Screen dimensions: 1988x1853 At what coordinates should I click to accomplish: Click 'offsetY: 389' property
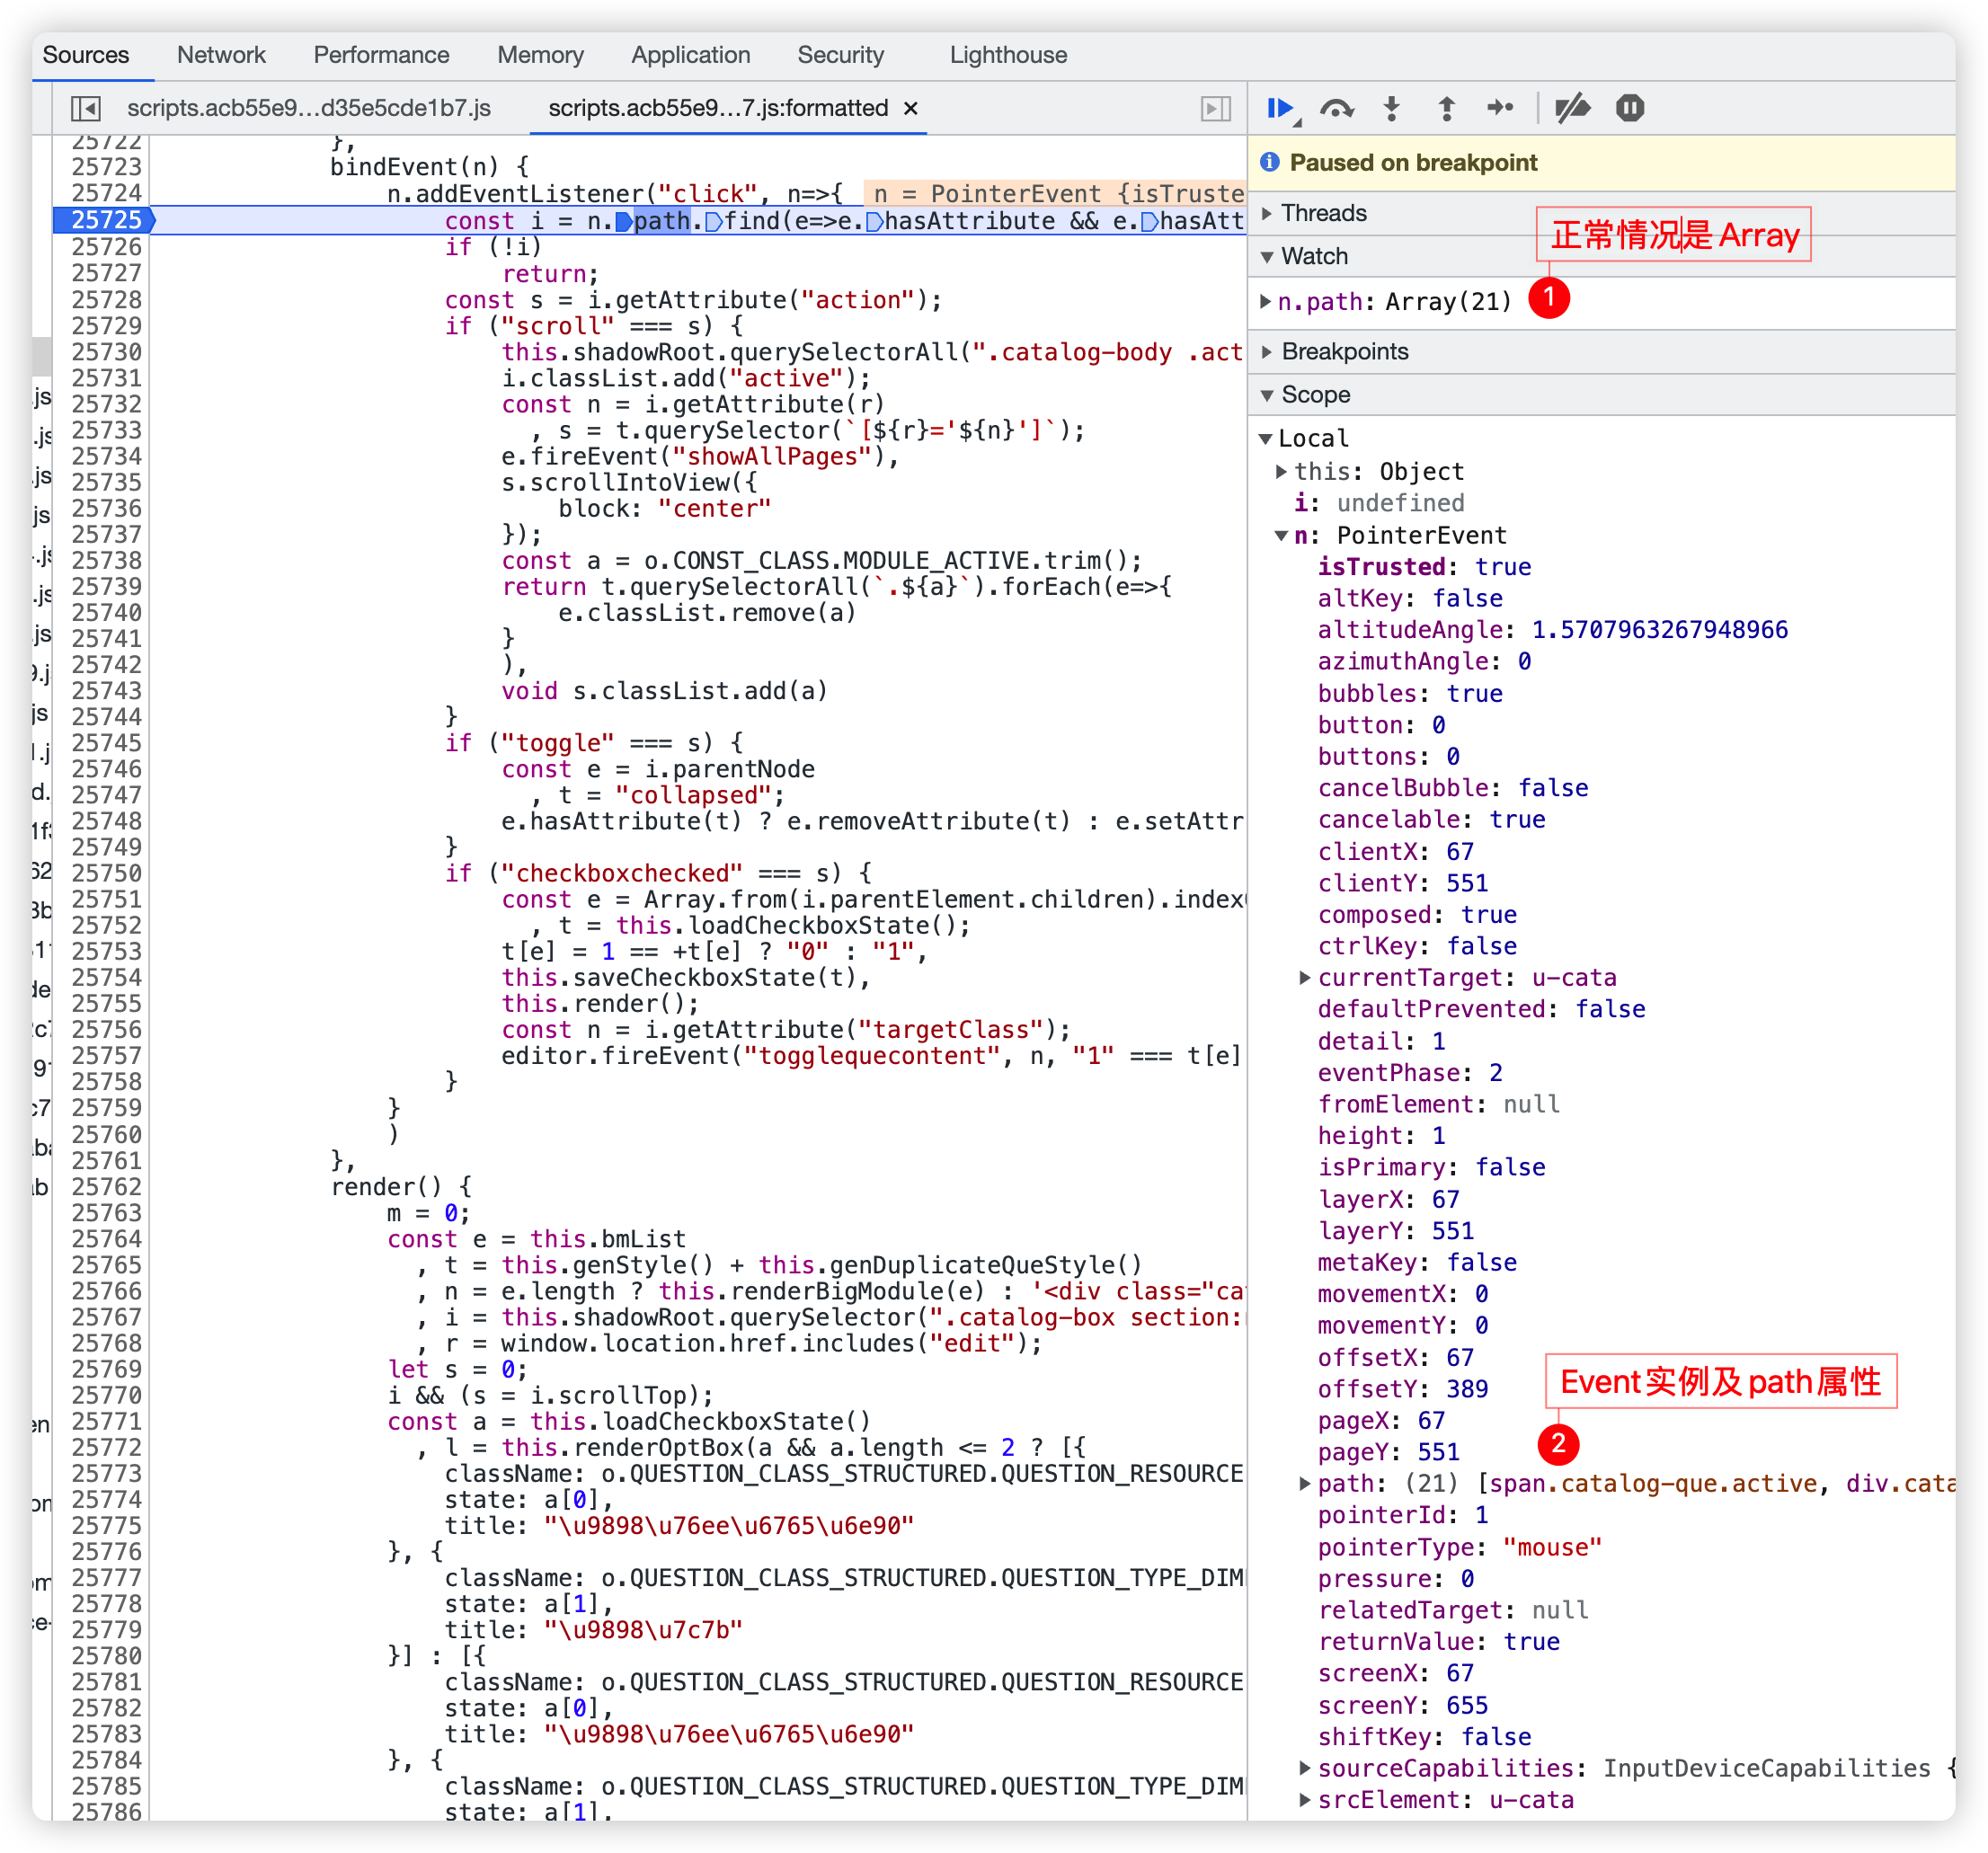pyautogui.click(x=1402, y=1389)
